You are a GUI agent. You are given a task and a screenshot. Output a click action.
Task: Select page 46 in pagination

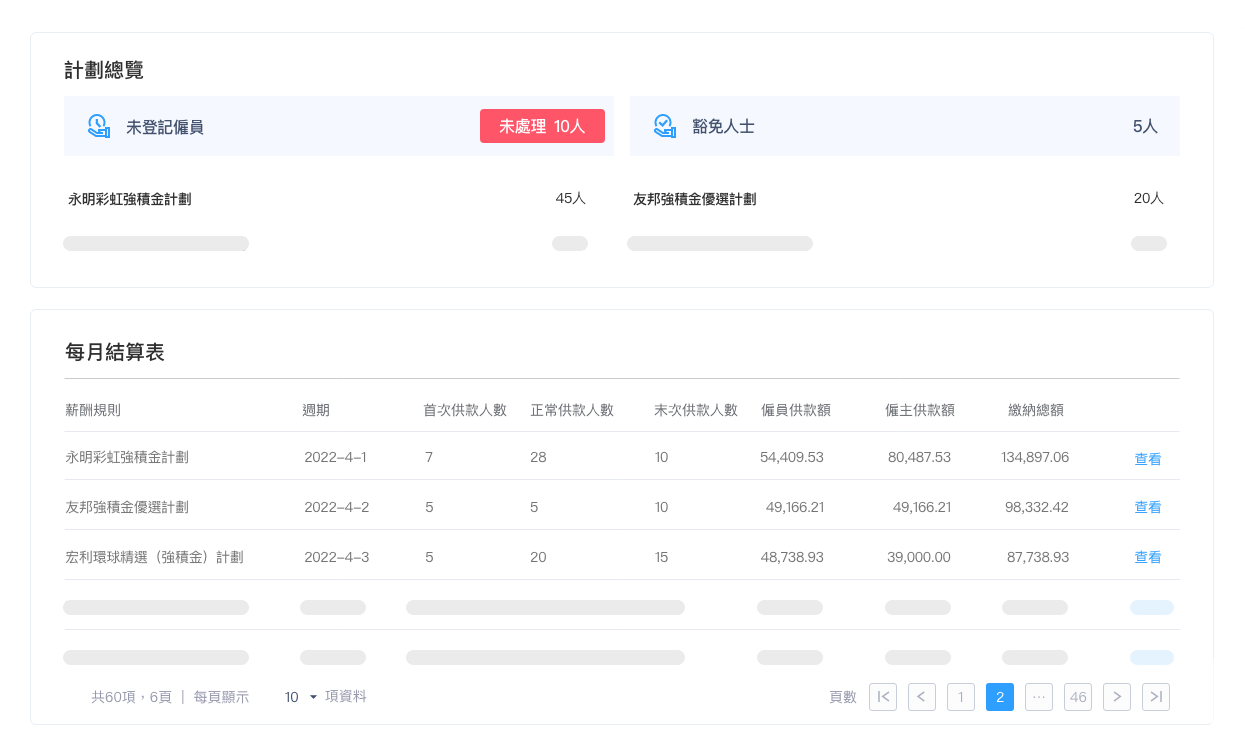click(1078, 697)
